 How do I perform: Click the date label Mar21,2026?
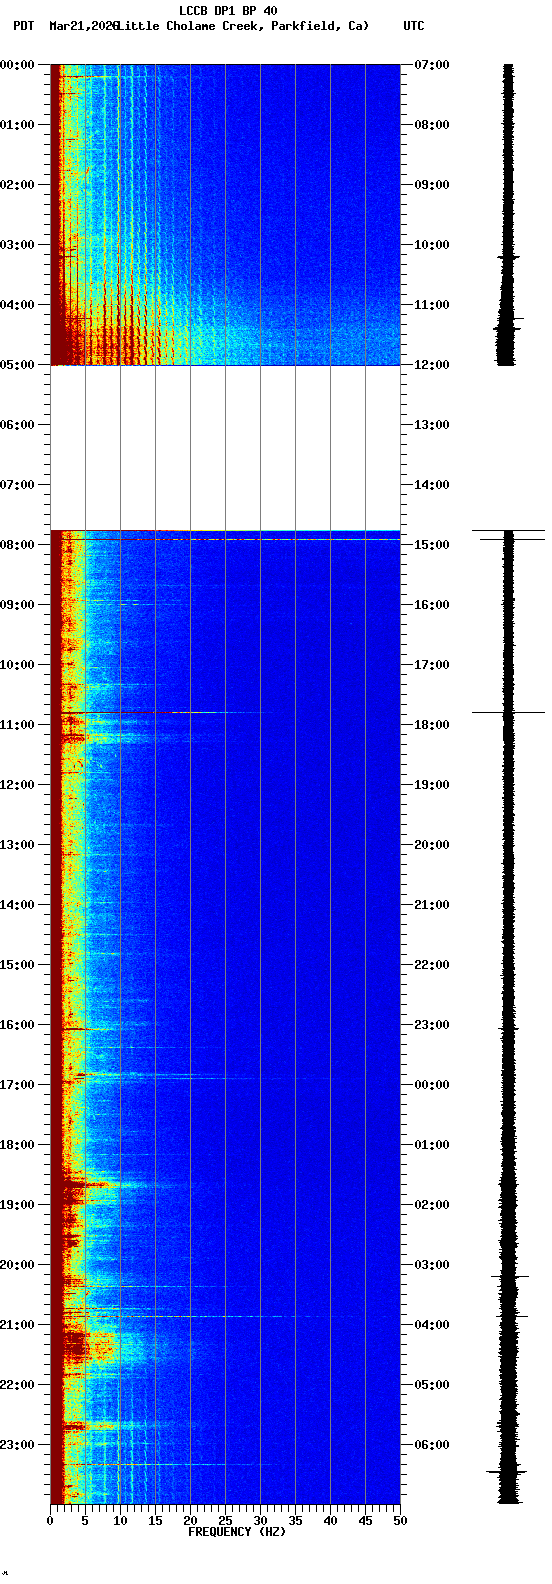click(83, 26)
